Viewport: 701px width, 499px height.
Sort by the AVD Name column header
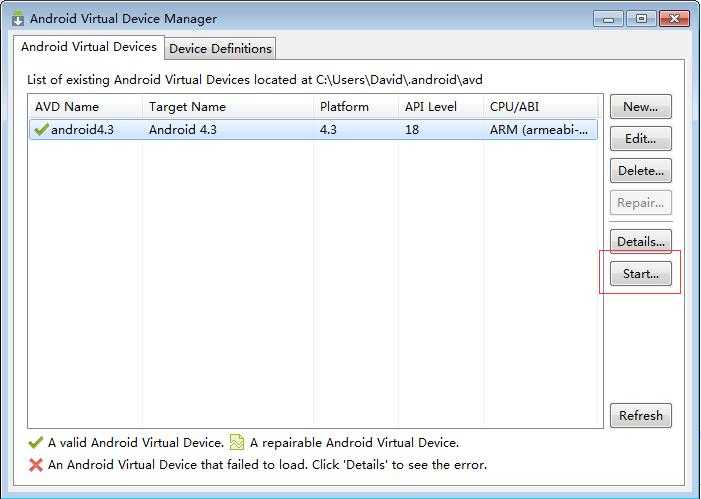point(86,107)
